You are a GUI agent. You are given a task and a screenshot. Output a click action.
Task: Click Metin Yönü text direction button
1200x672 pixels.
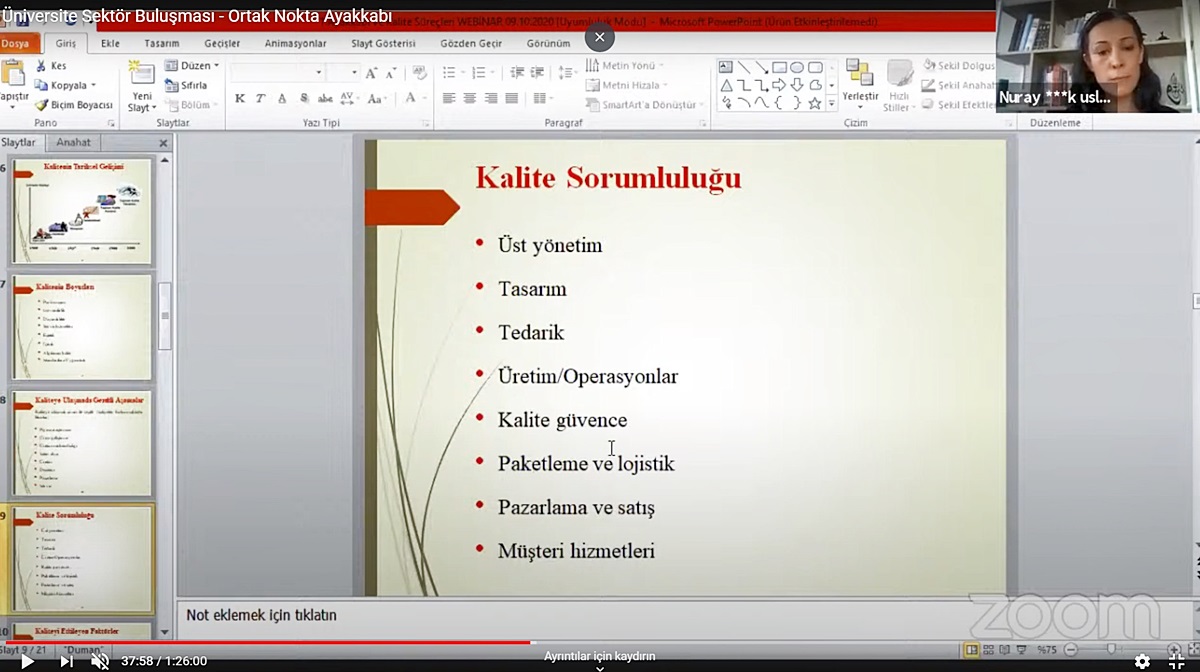click(x=626, y=66)
